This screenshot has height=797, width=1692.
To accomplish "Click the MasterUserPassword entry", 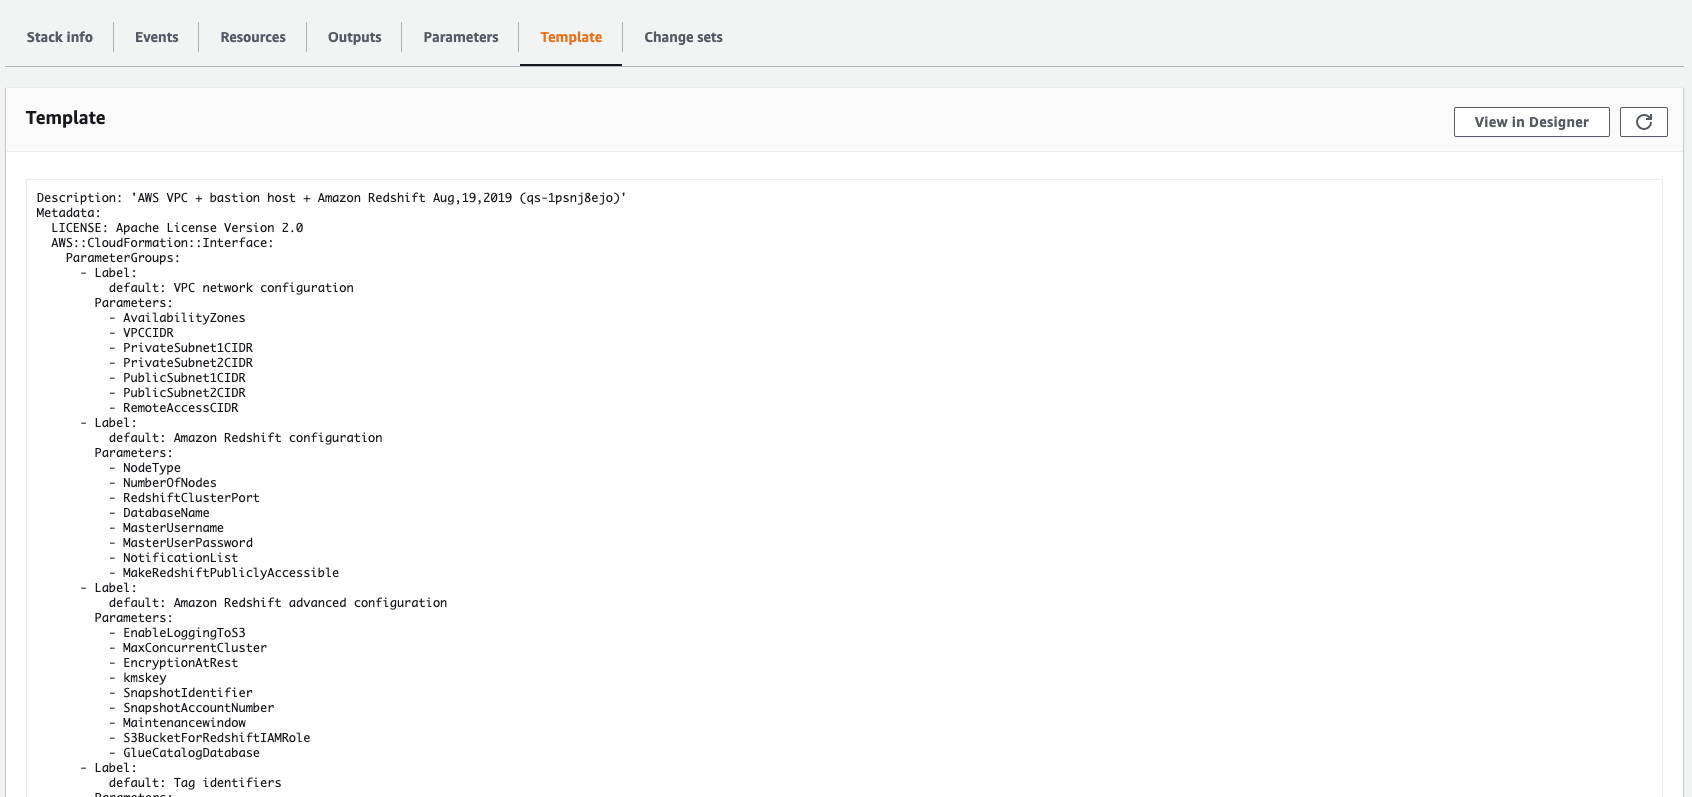I will pyautogui.click(x=188, y=543).
